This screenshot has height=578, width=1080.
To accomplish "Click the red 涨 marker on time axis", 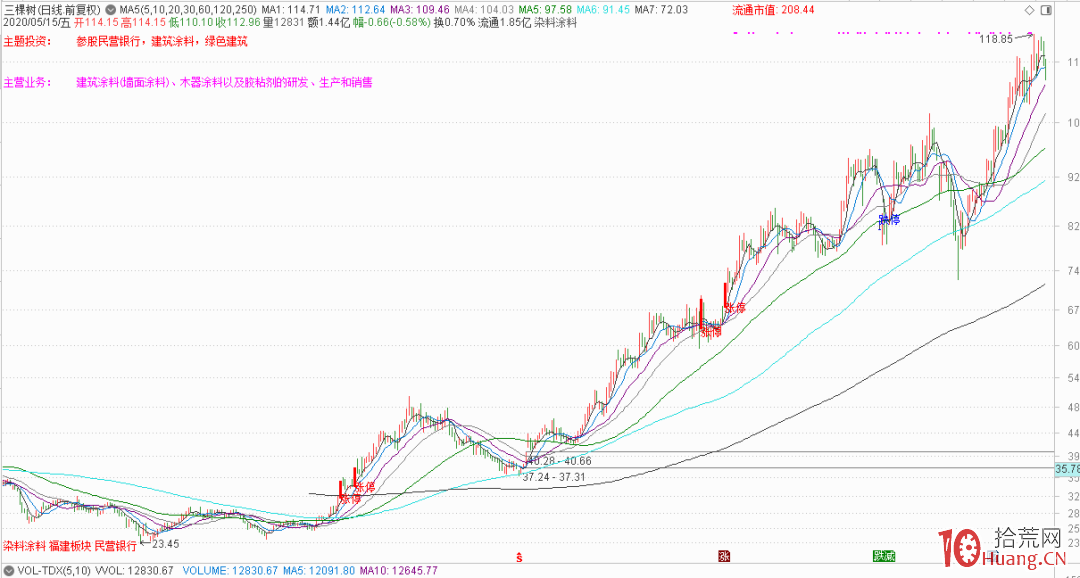I will pyautogui.click(x=723, y=555).
